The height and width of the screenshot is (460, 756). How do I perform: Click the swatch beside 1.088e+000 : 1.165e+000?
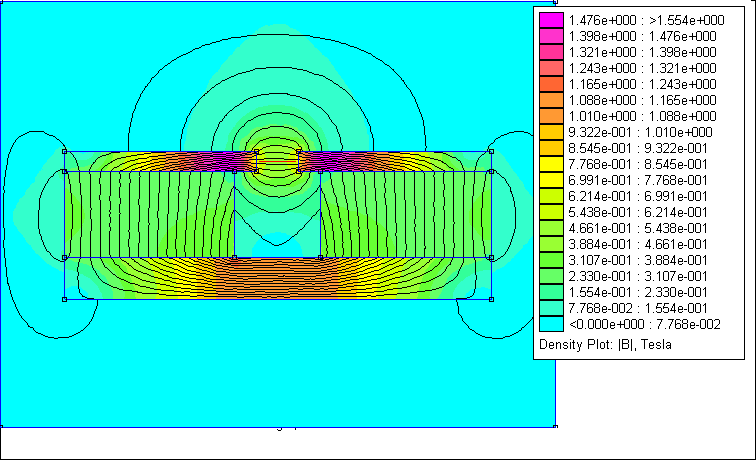click(x=551, y=100)
